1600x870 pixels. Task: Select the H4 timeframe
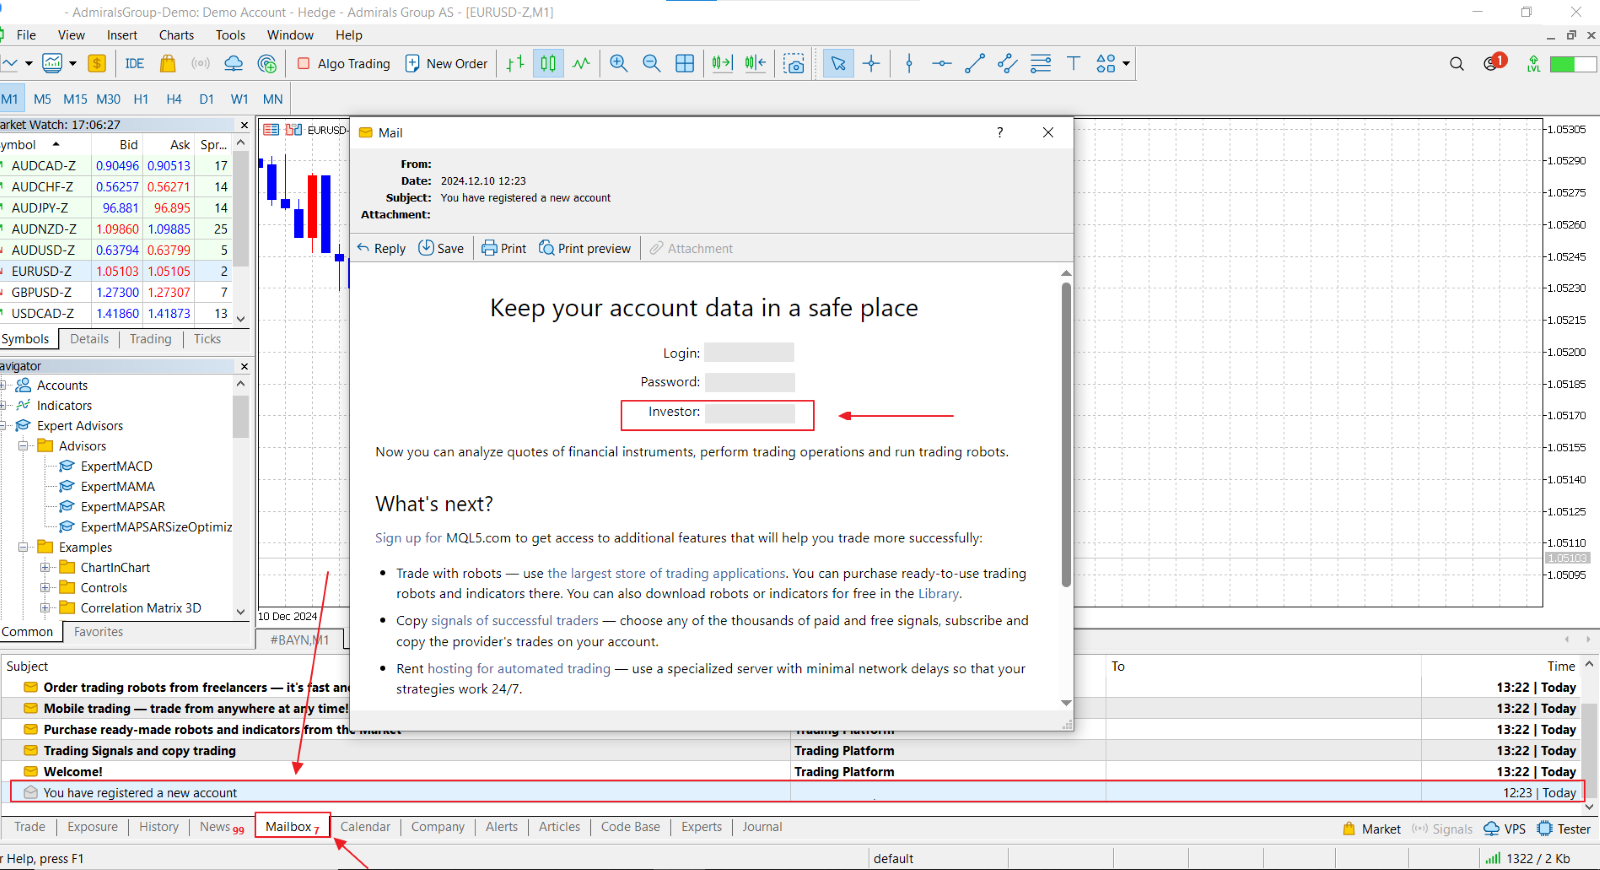tap(174, 99)
